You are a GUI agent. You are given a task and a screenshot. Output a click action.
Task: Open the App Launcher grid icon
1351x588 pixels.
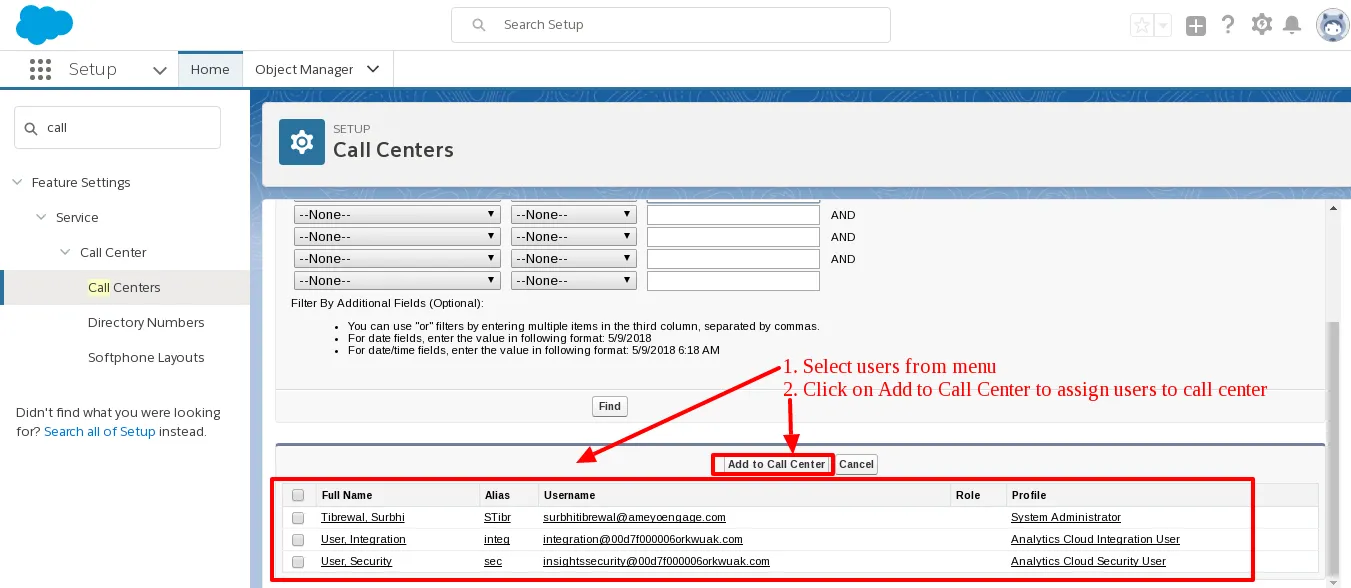(40, 69)
